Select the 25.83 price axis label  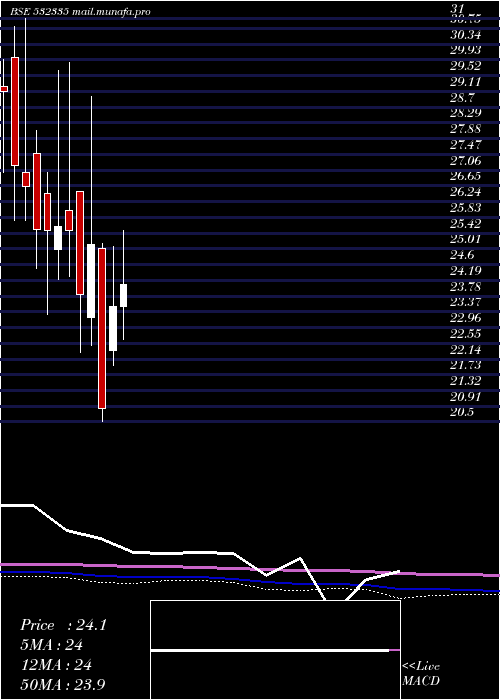pyautogui.click(x=465, y=208)
